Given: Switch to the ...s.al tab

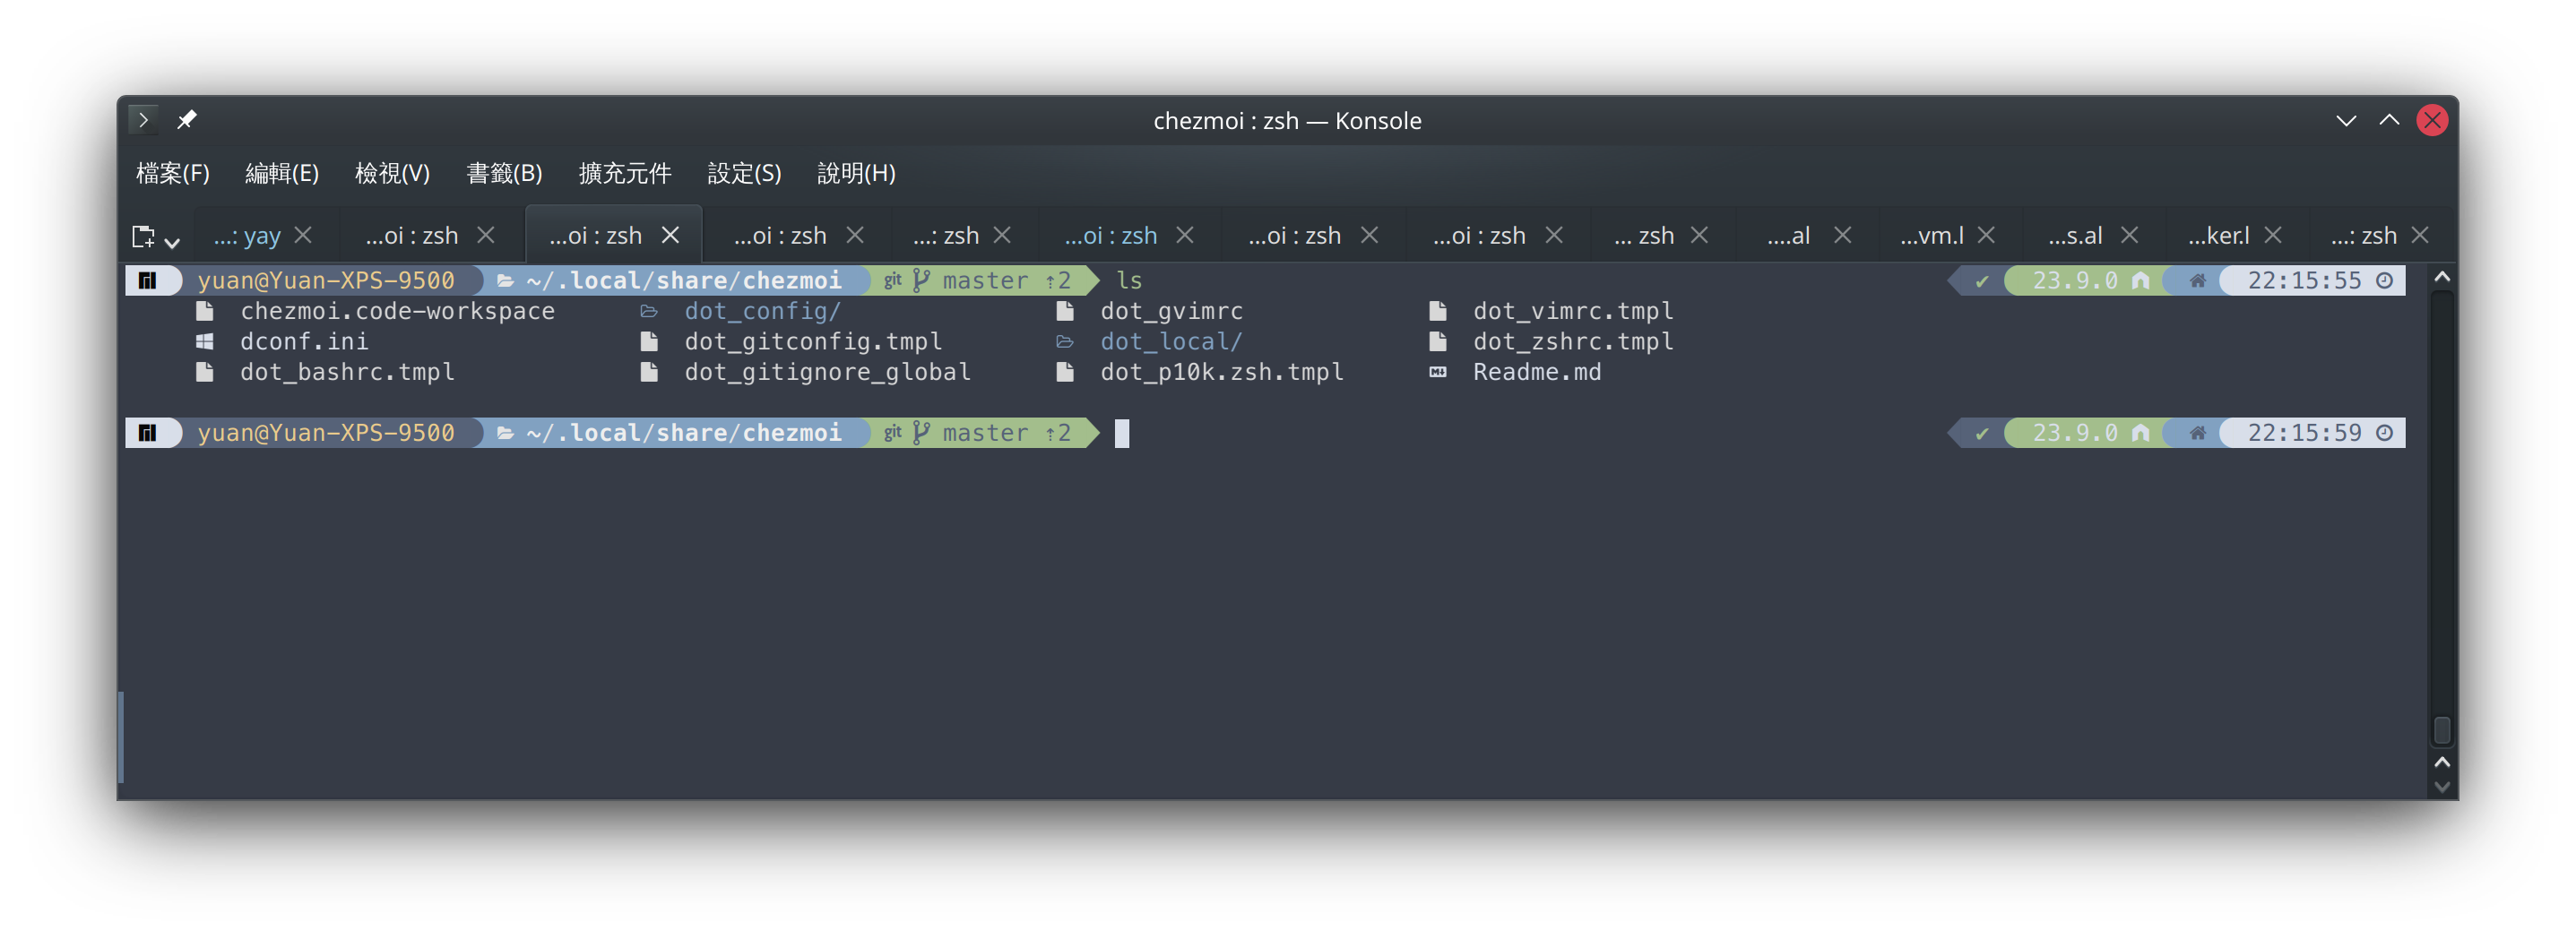Looking at the screenshot, I should (2075, 236).
